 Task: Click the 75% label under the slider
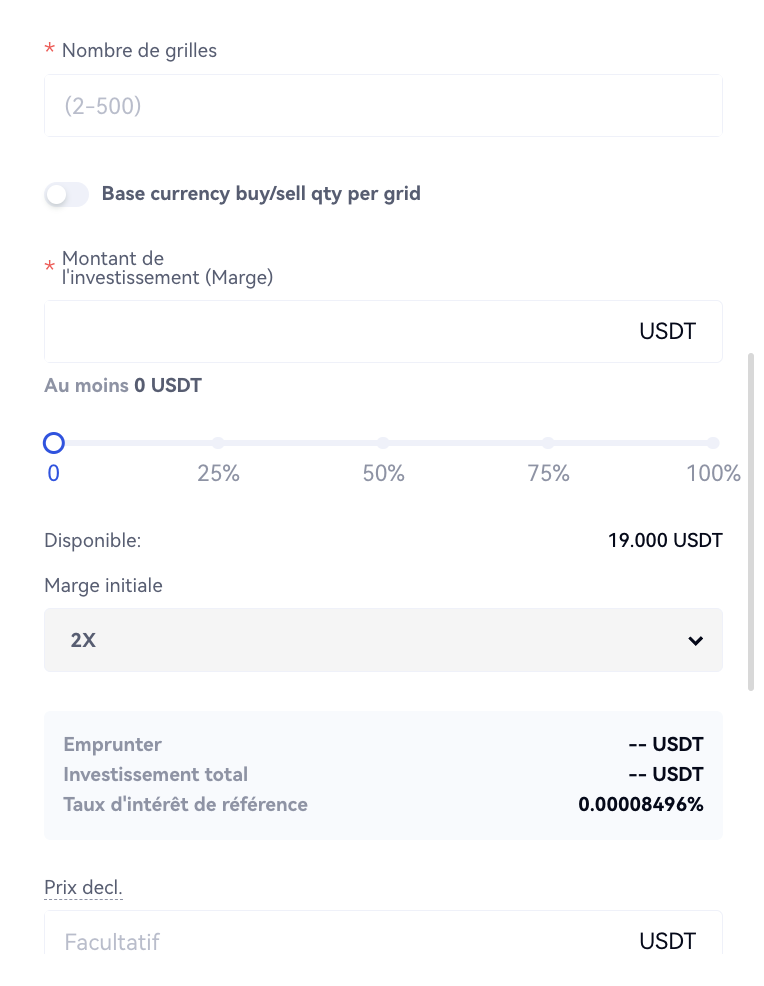tap(548, 474)
